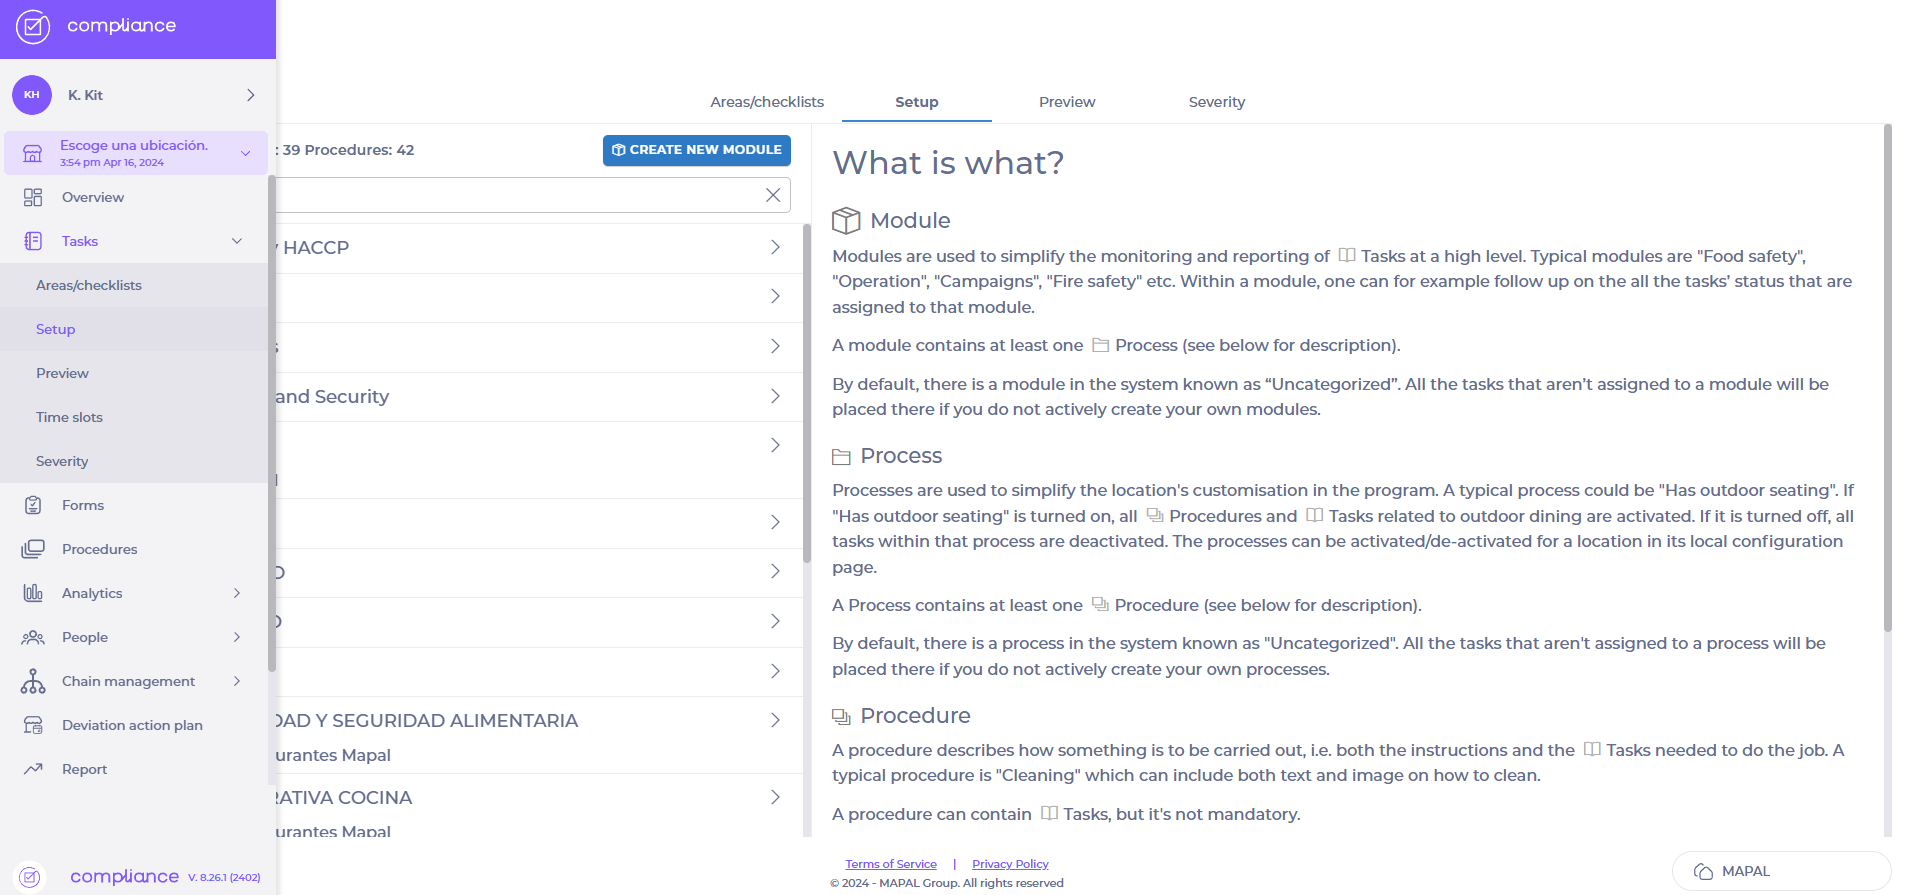Collapse the Tasks menu chevron
Viewport: 1905px width, 895px height.
point(237,241)
